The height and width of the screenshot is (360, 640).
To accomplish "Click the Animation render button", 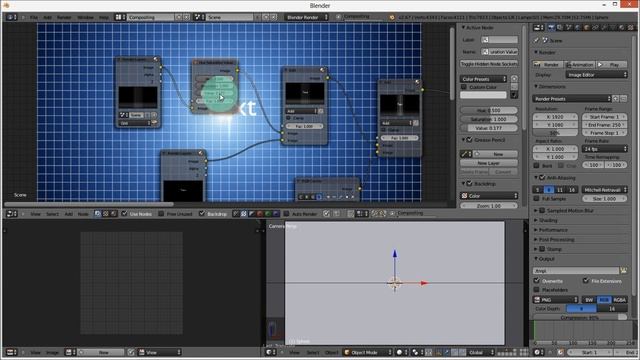I will [x=580, y=64].
